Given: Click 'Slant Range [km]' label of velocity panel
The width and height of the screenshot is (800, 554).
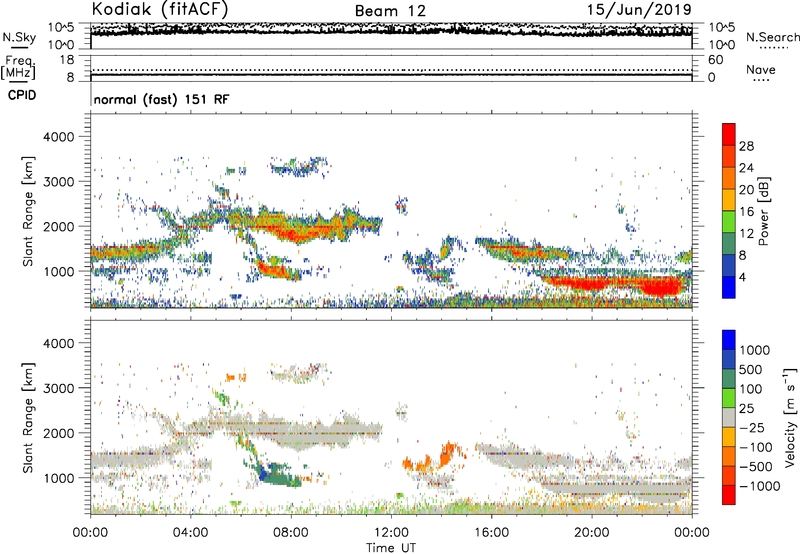Looking at the screenshot, I should coord(28,418).
